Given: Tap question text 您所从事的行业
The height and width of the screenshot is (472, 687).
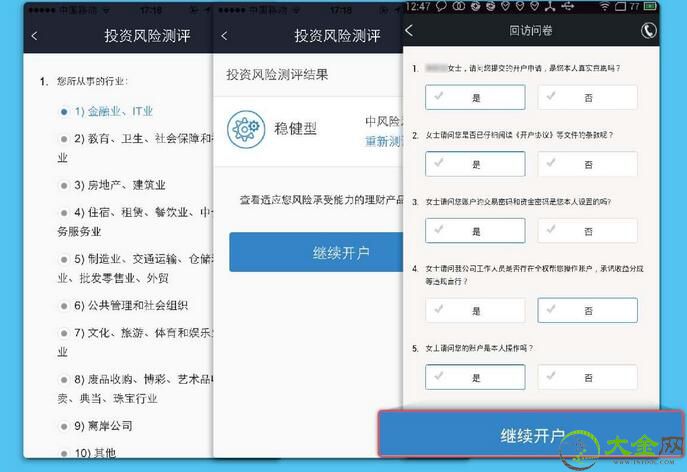Looking at the screenshot, I should tap(92, 81).
